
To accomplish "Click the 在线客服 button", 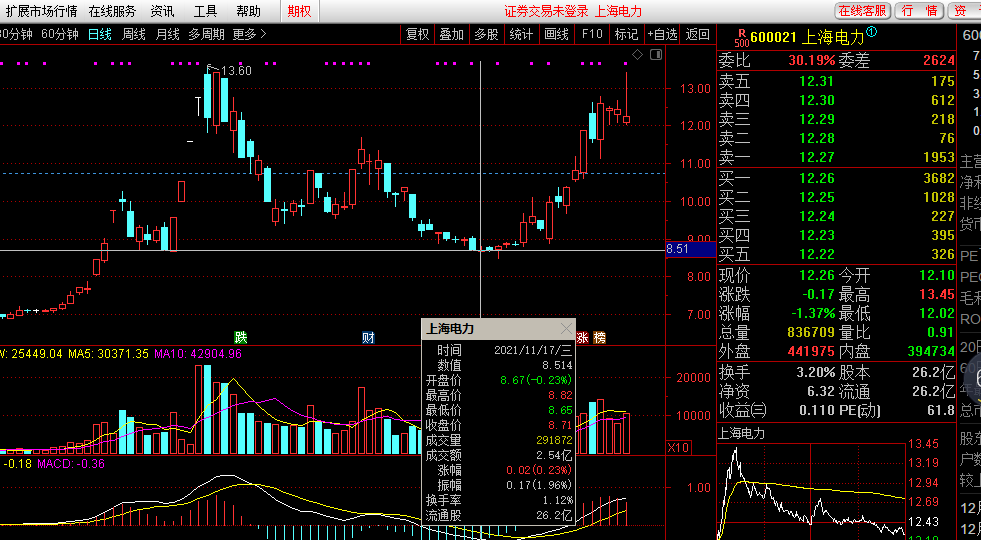I will (x=863, y=11).
